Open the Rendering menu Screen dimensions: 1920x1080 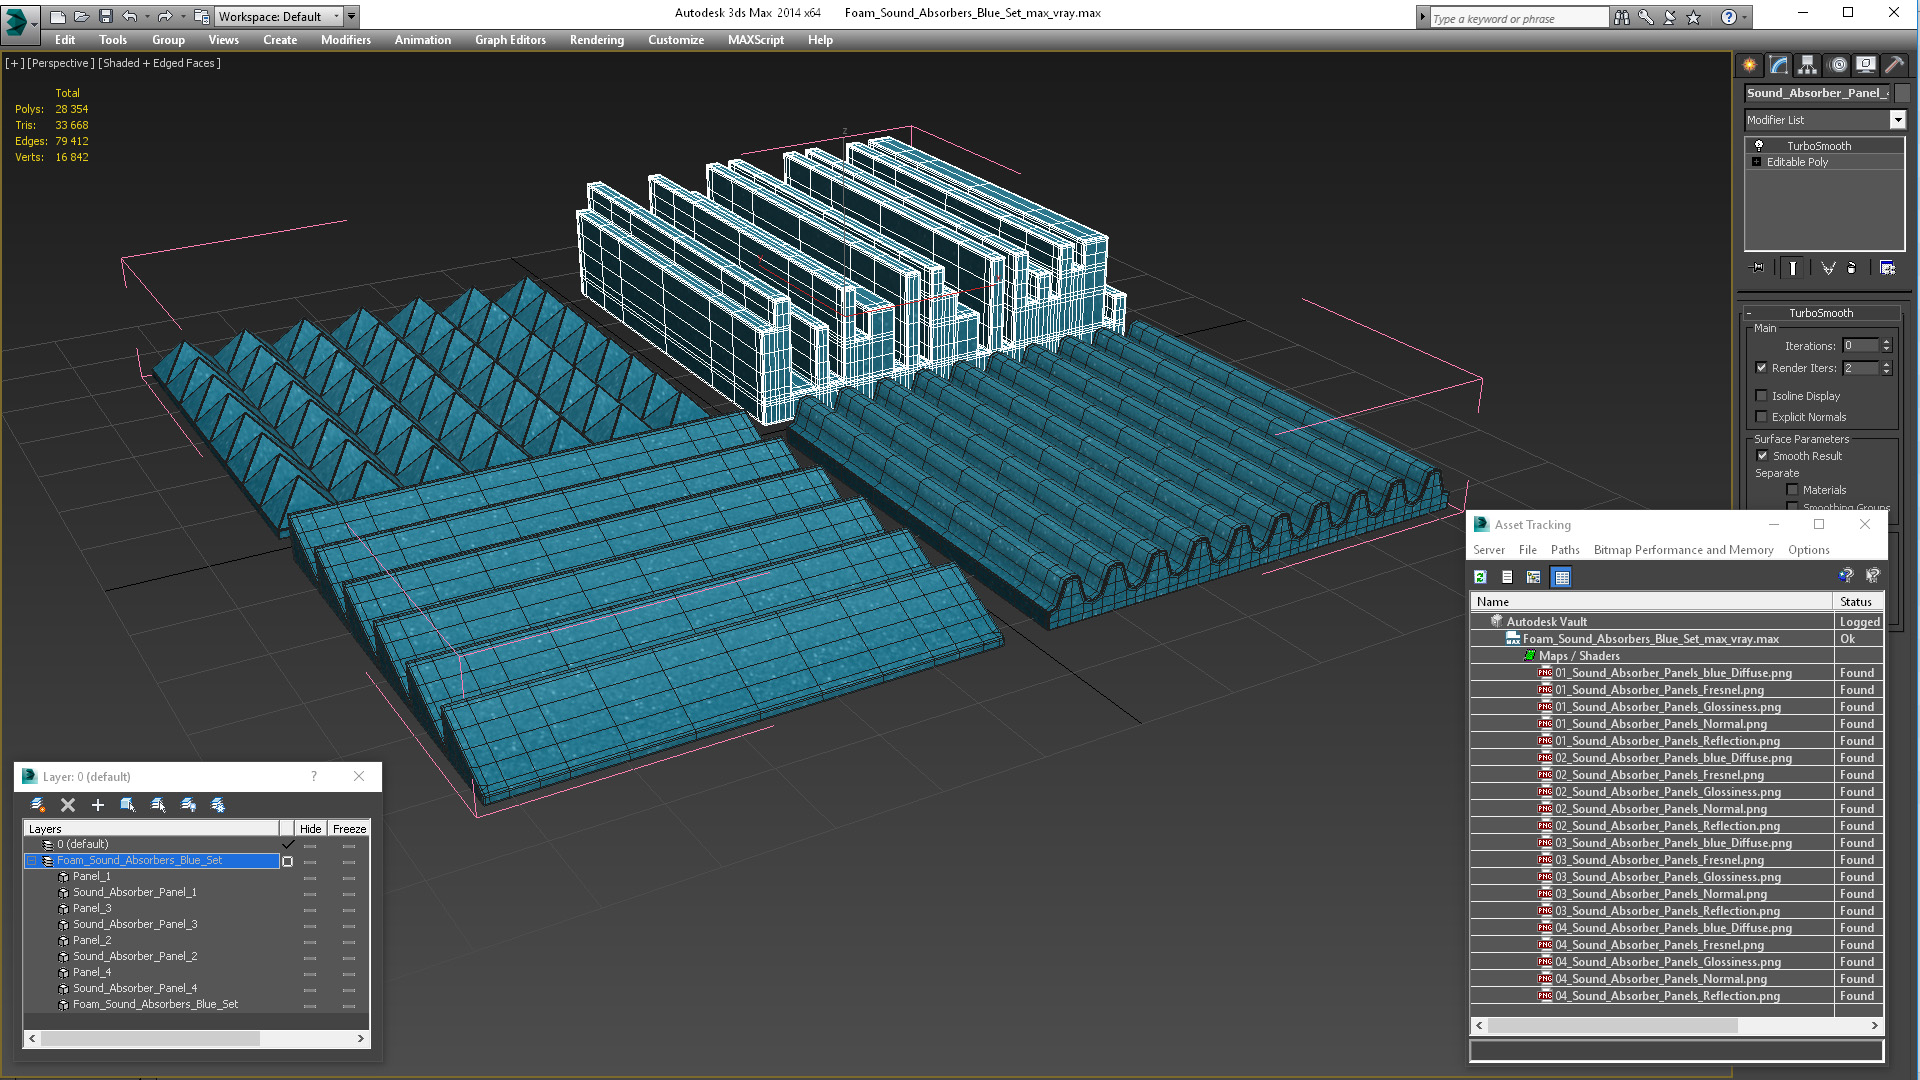pyautogui.click(x=596, y=40)
